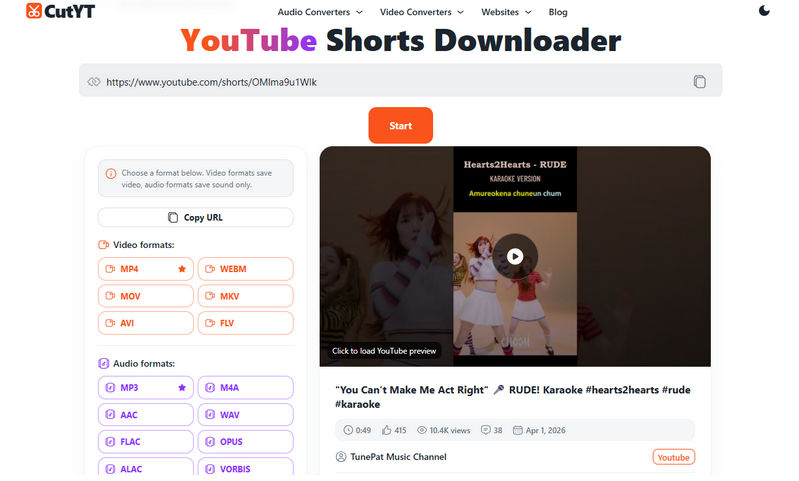Expand the Video Converters menu

[421, 12]
